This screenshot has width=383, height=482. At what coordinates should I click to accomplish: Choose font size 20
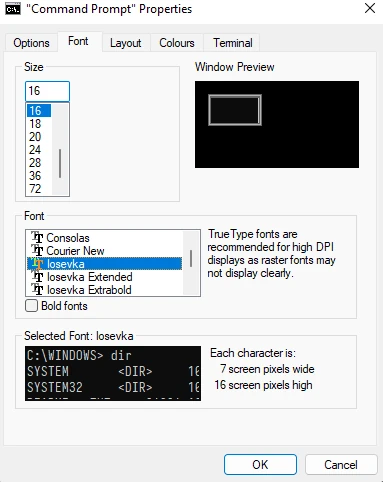(39, 137)
